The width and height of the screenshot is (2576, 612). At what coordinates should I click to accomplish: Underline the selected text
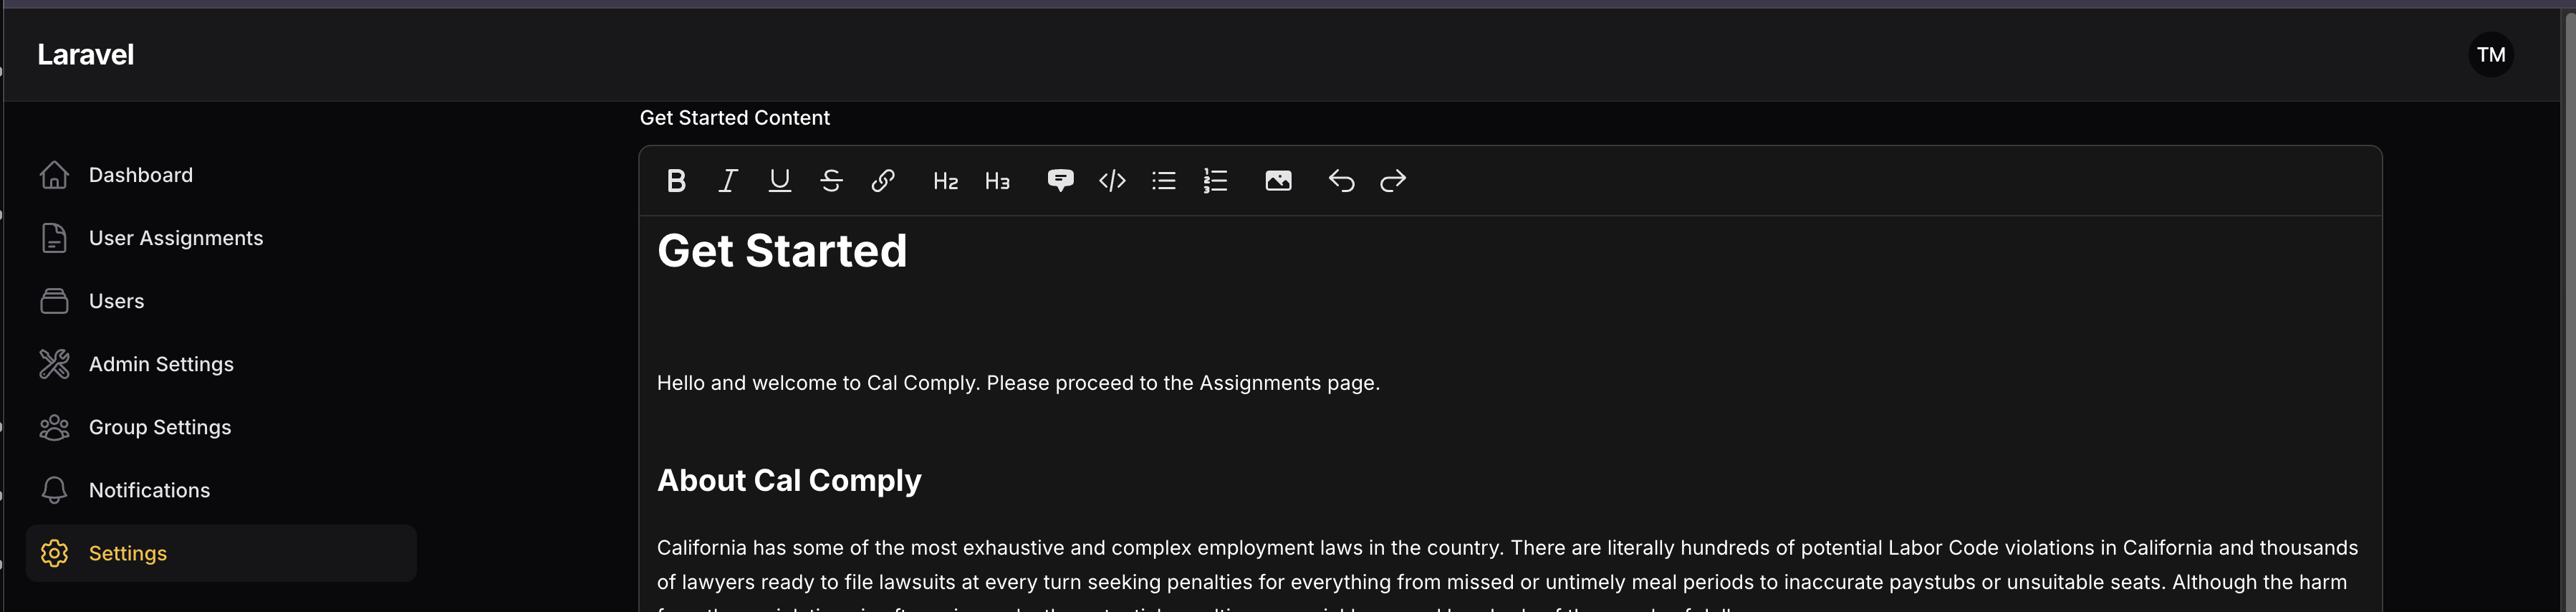tap(780, 181)
